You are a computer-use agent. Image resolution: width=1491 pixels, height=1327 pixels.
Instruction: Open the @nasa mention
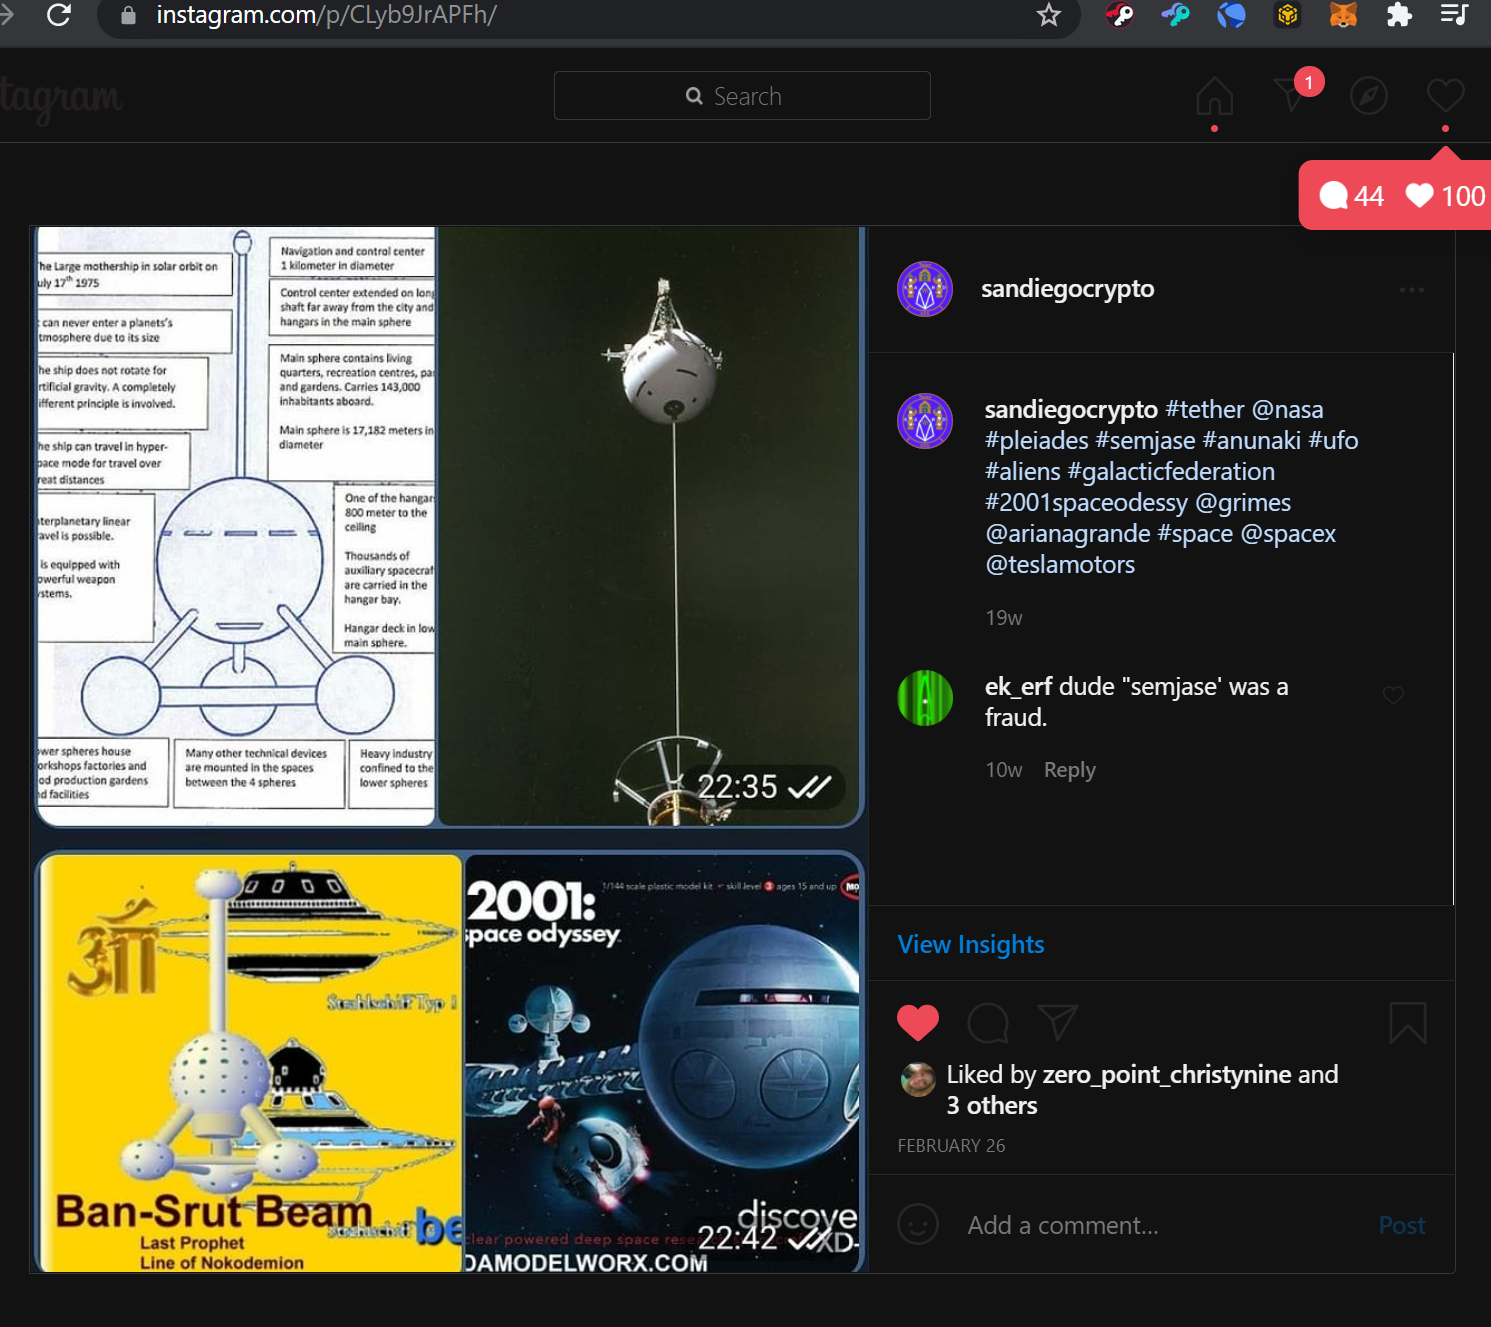[x=1288, y=410]
